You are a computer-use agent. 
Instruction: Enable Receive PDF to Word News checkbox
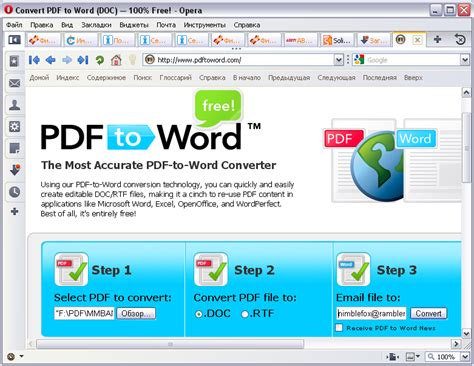click(339, 328)
